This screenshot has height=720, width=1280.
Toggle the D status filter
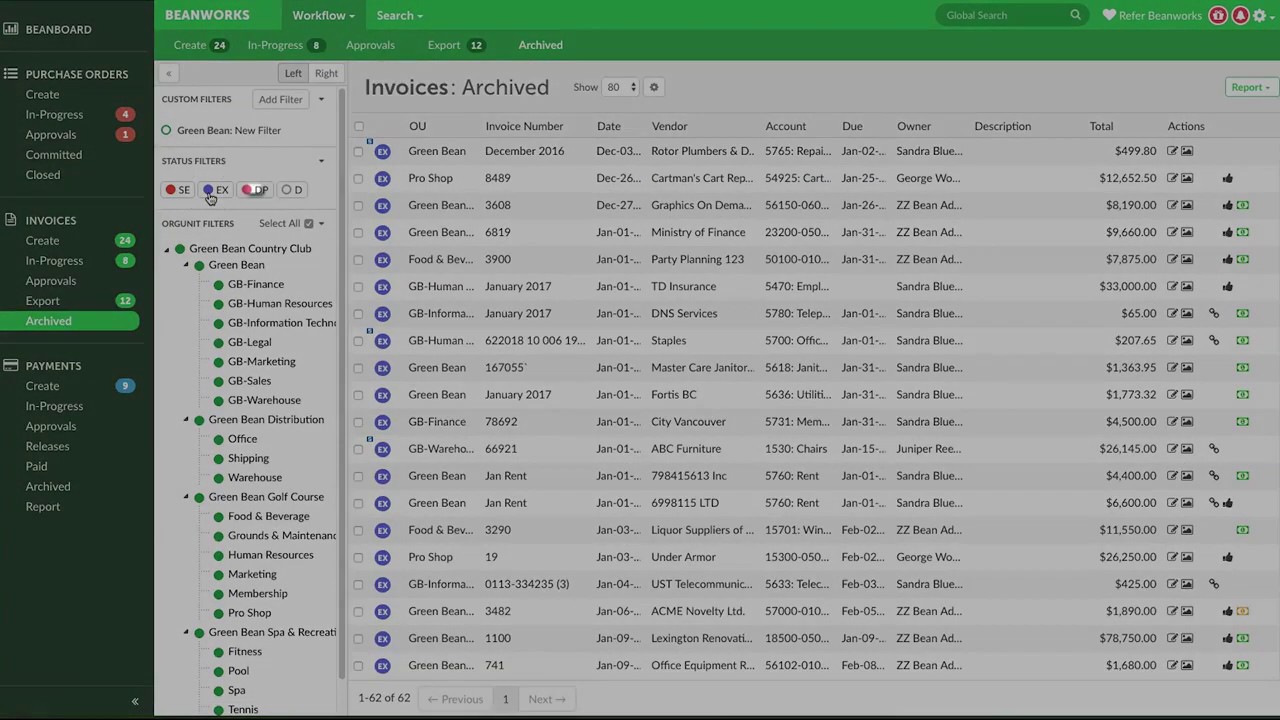coord(291,190)
